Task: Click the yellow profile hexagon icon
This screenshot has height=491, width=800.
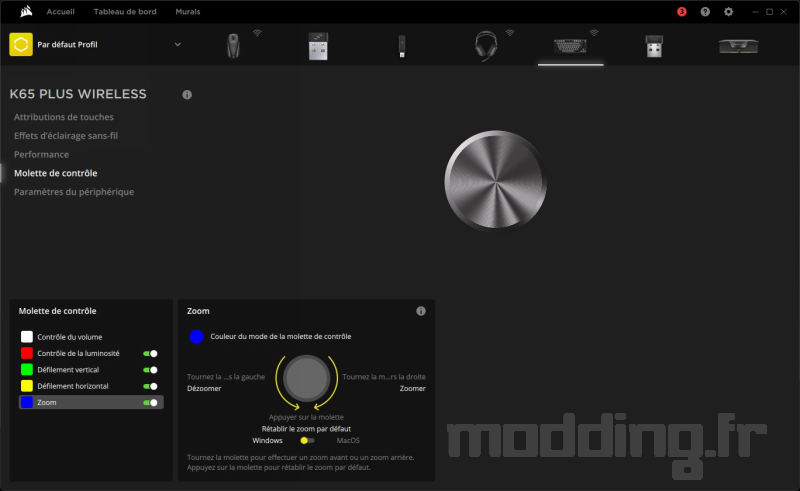Action: (21, 44)
